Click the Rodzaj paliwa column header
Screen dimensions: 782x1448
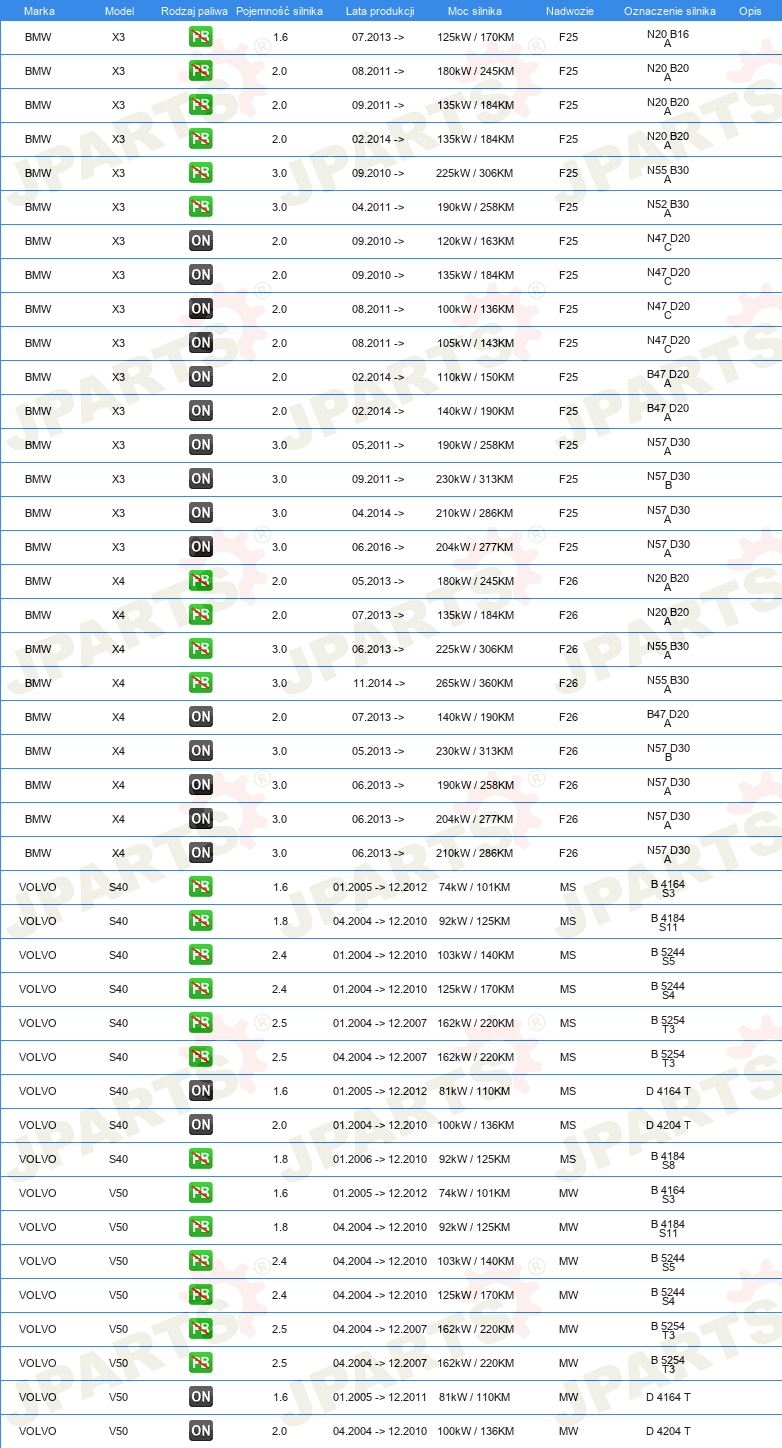[194, 11]
